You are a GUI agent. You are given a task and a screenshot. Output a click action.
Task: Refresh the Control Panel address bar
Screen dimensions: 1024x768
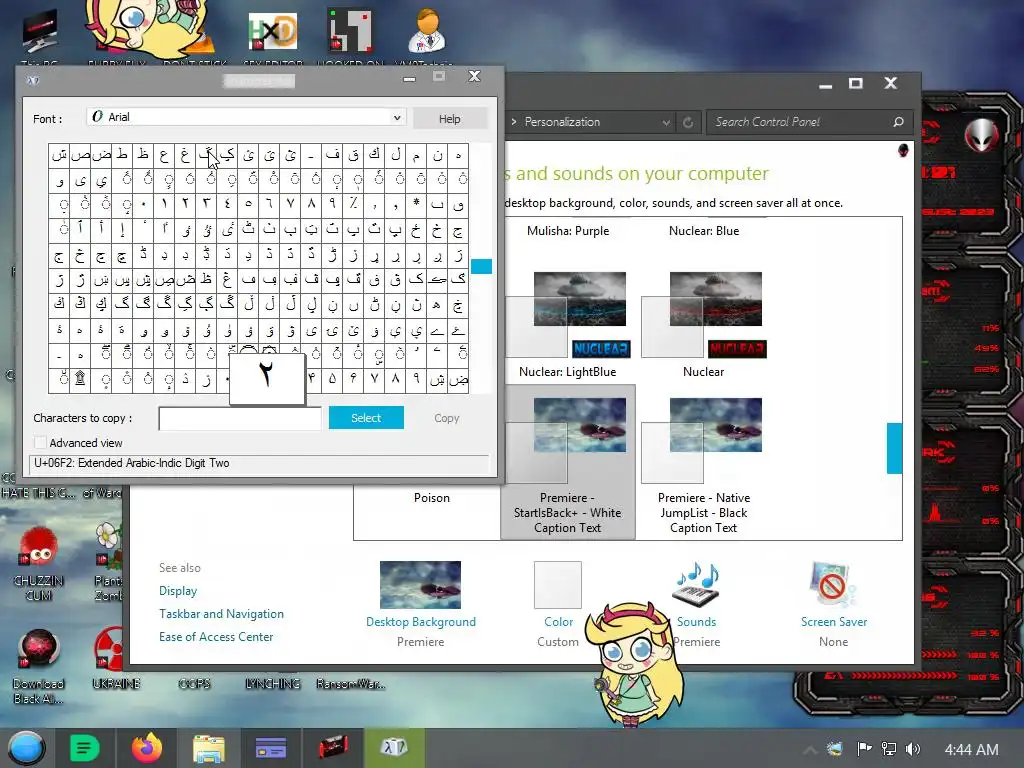coord(688,122)
